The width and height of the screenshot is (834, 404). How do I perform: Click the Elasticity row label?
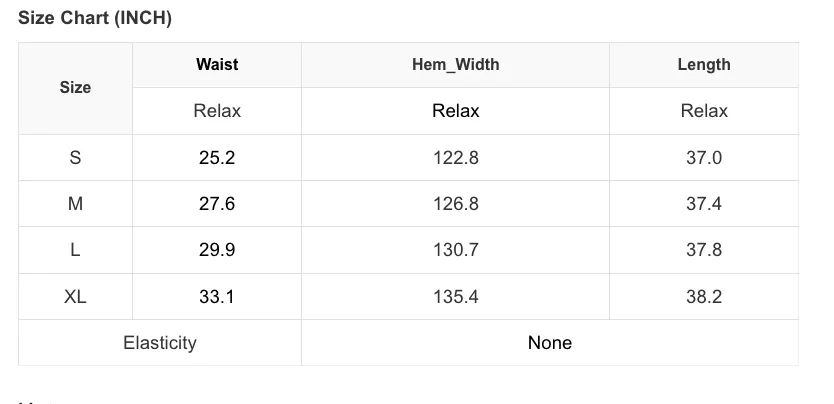(x=160, y=343)
